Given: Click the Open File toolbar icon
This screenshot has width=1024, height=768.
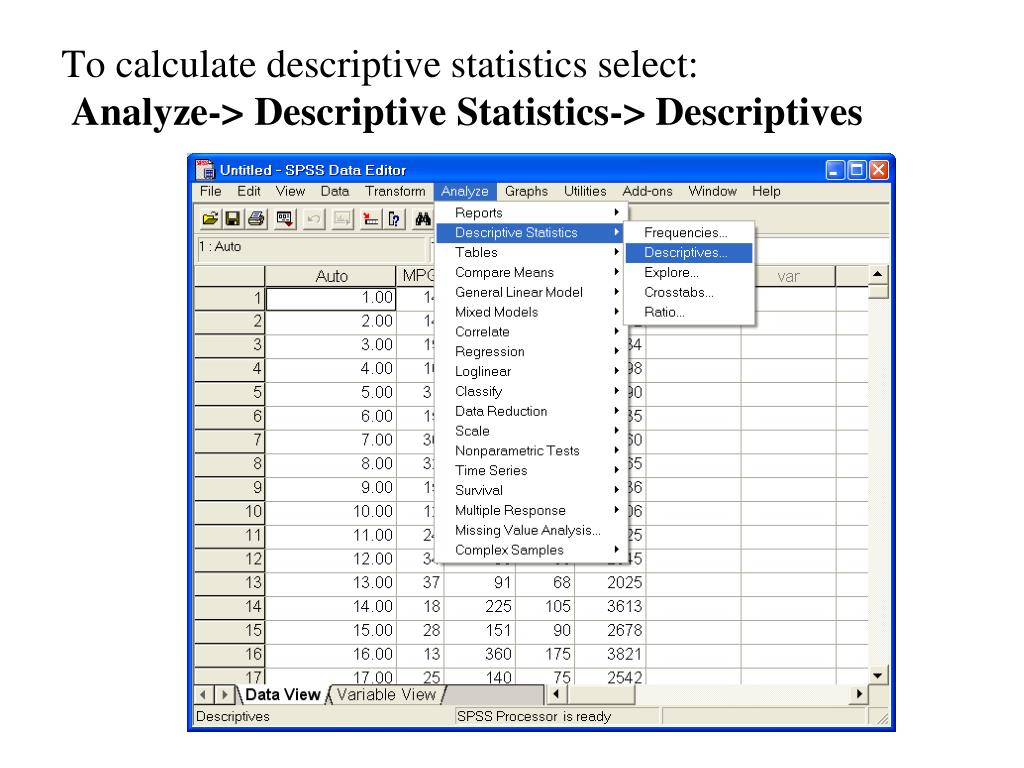Looking at the screenshot, I should click(210, 219).
